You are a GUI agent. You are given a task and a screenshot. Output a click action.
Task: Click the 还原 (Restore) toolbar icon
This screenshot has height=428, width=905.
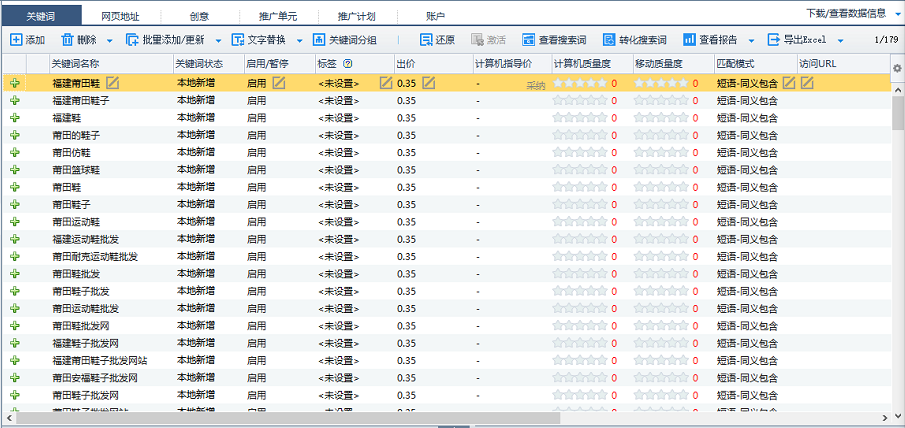pyautogui.click(x=425, y=40)
